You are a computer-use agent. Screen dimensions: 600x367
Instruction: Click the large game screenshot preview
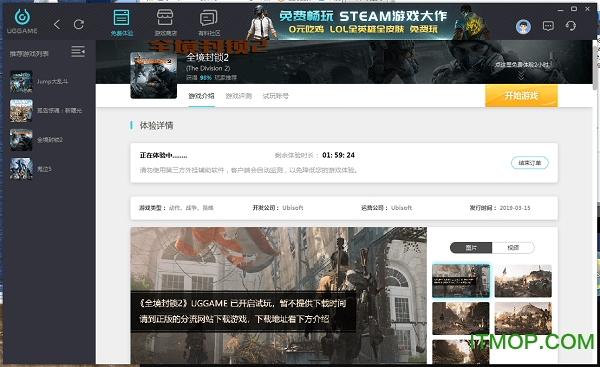[x=279, y=295]
